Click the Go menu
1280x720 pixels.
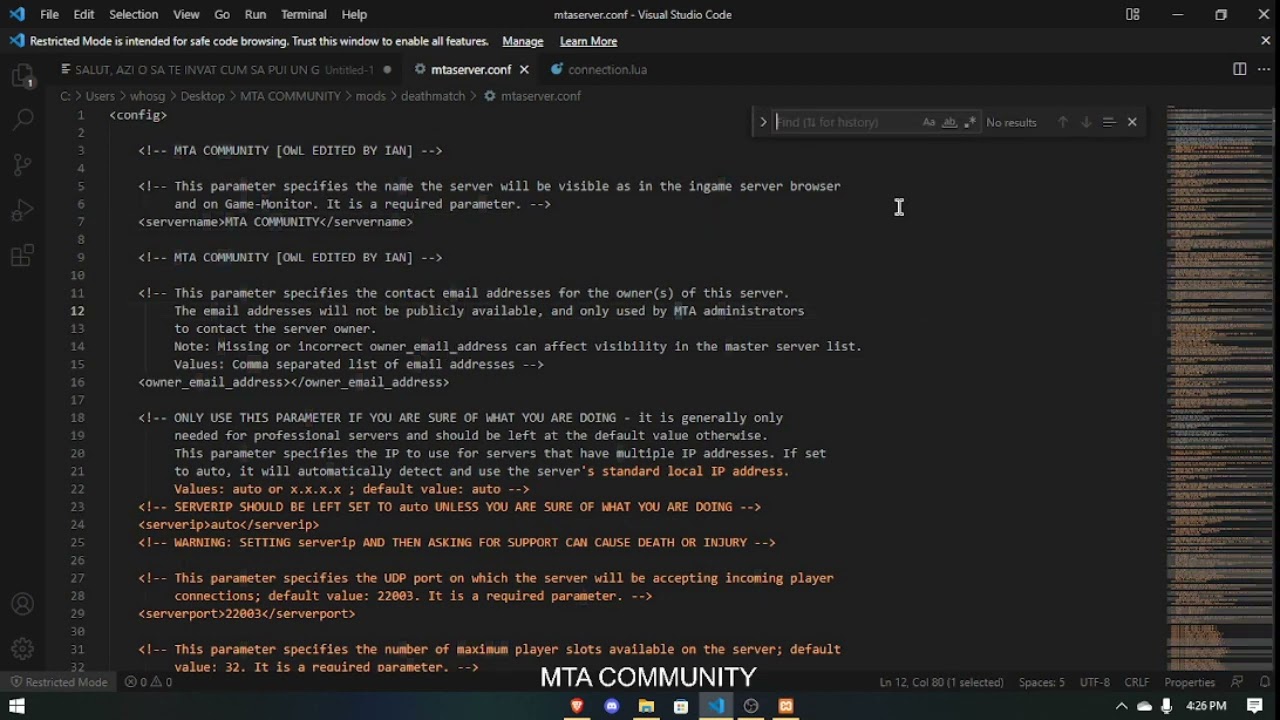(x=222, y=14)
